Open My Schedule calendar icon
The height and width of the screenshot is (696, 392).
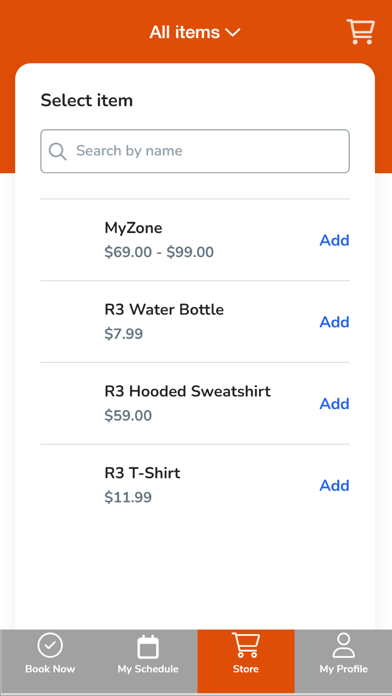click(148, 647)
